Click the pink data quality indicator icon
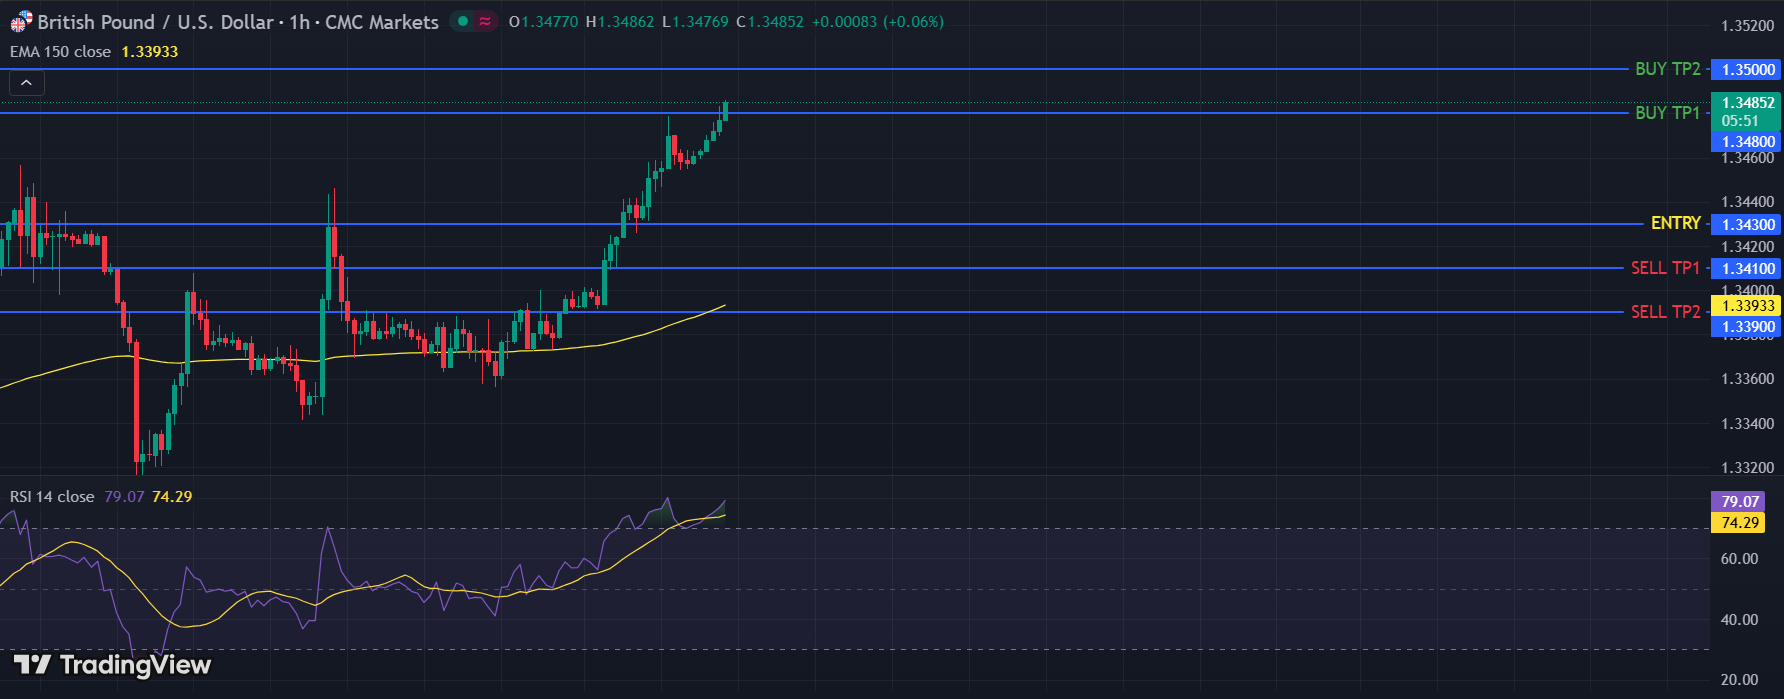Image resolution: width=1784 pixels, height=699 pixels. coord(485,21)
